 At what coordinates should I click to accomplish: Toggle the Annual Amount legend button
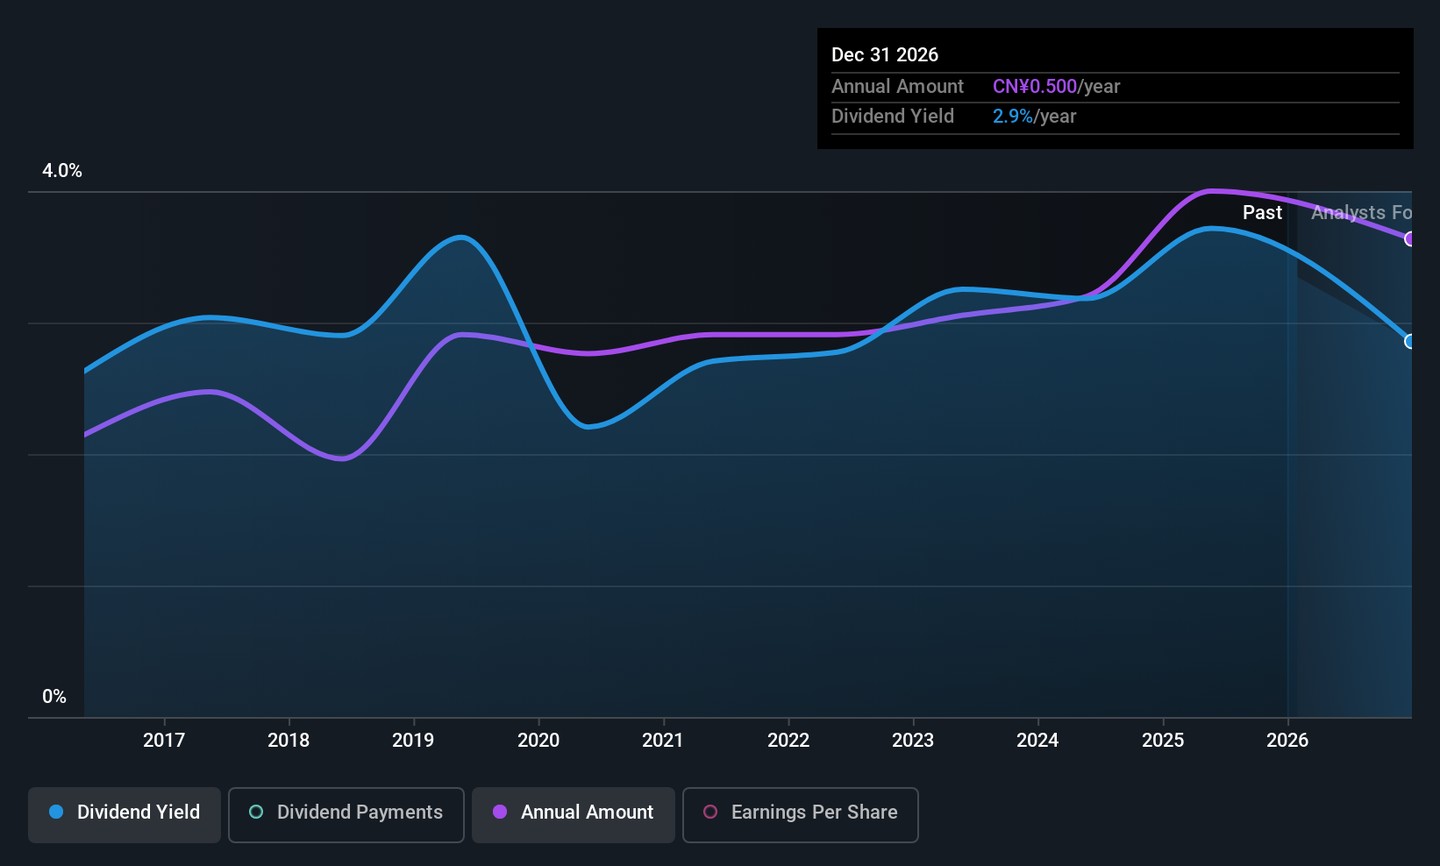pos(573,814)
